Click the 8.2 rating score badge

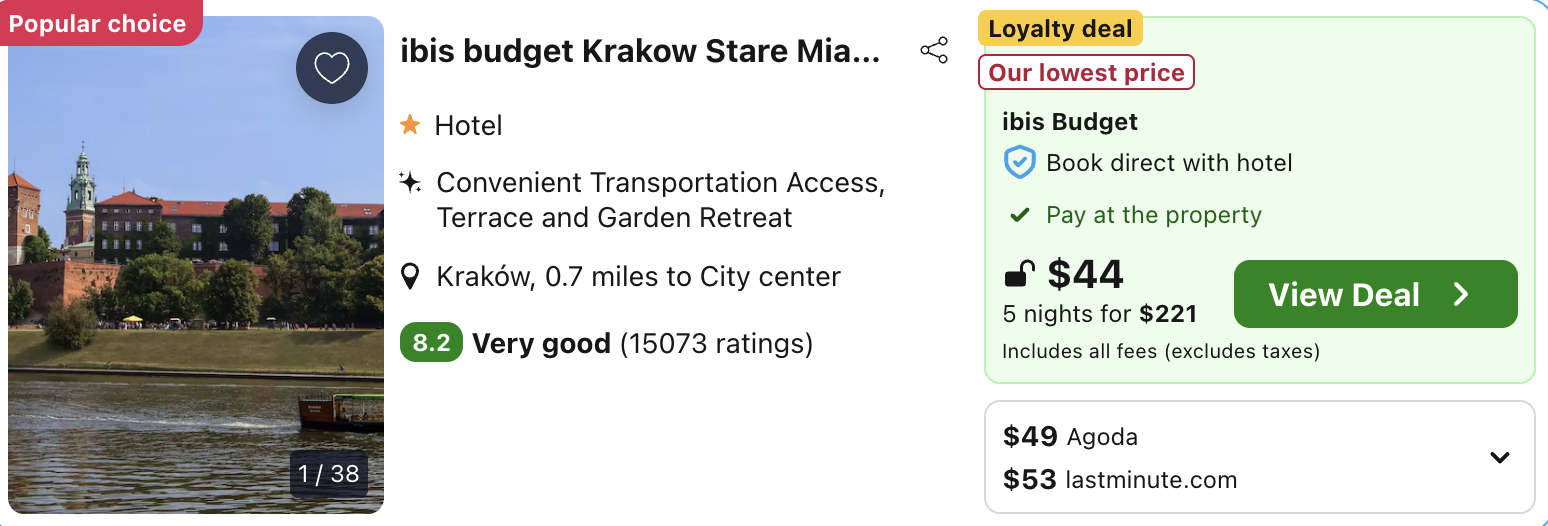[x=431, y=344]
